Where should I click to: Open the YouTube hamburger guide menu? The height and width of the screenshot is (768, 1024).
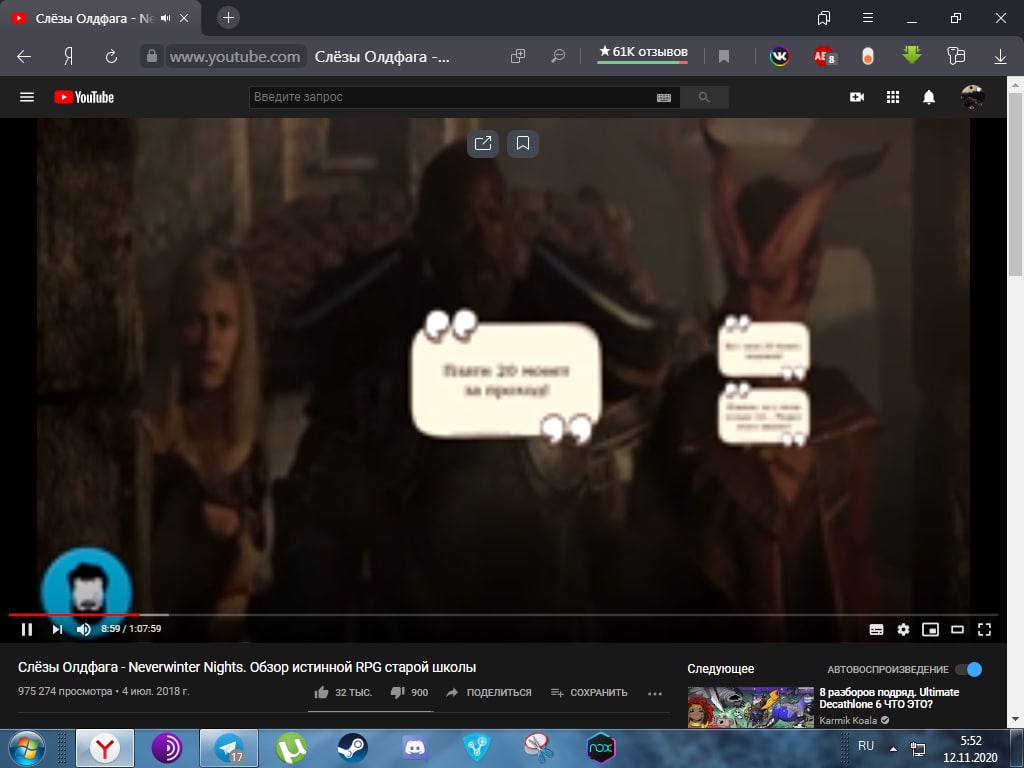27,97
